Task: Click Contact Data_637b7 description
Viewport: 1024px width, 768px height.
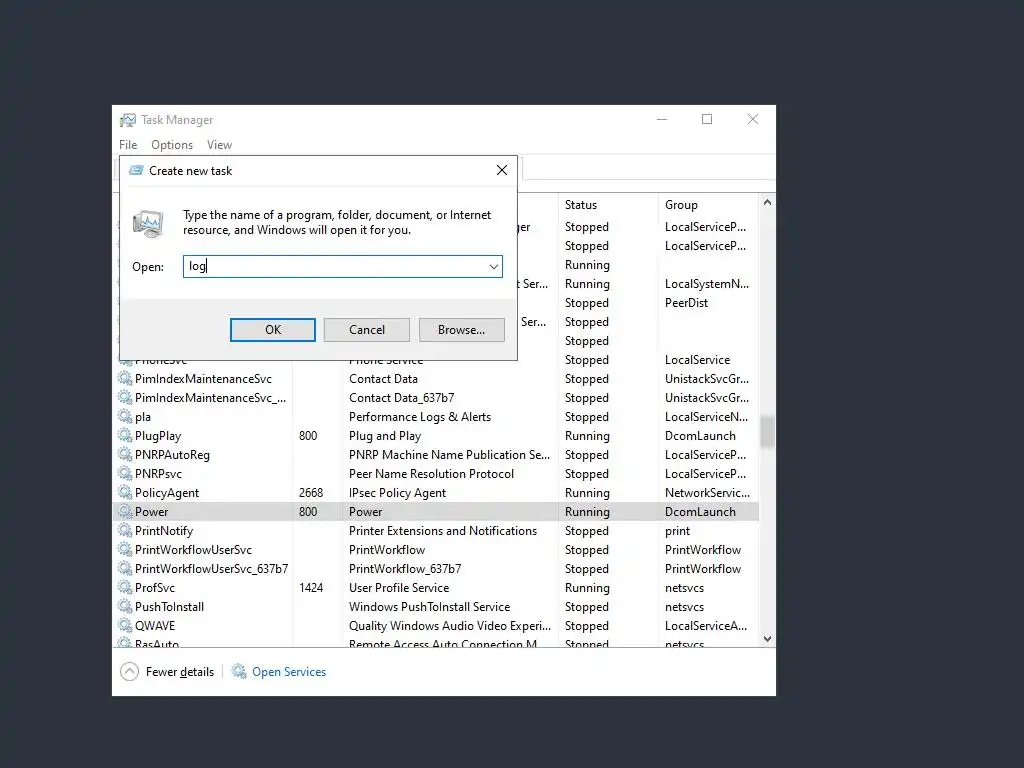Action: point(401,398)
